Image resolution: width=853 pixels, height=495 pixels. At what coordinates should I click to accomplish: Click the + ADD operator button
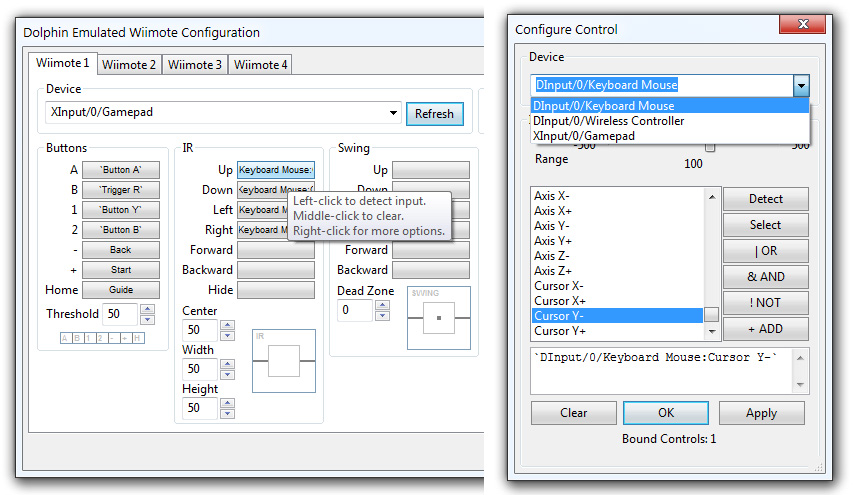click(765, 329)
